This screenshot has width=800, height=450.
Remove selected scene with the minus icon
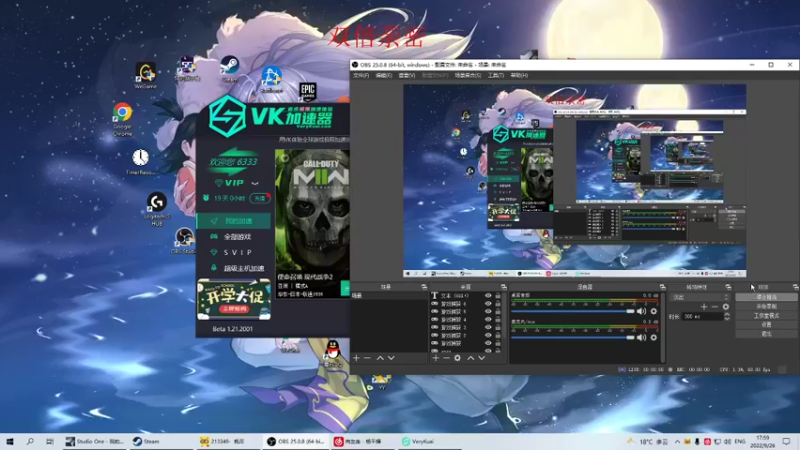(367, 358)
